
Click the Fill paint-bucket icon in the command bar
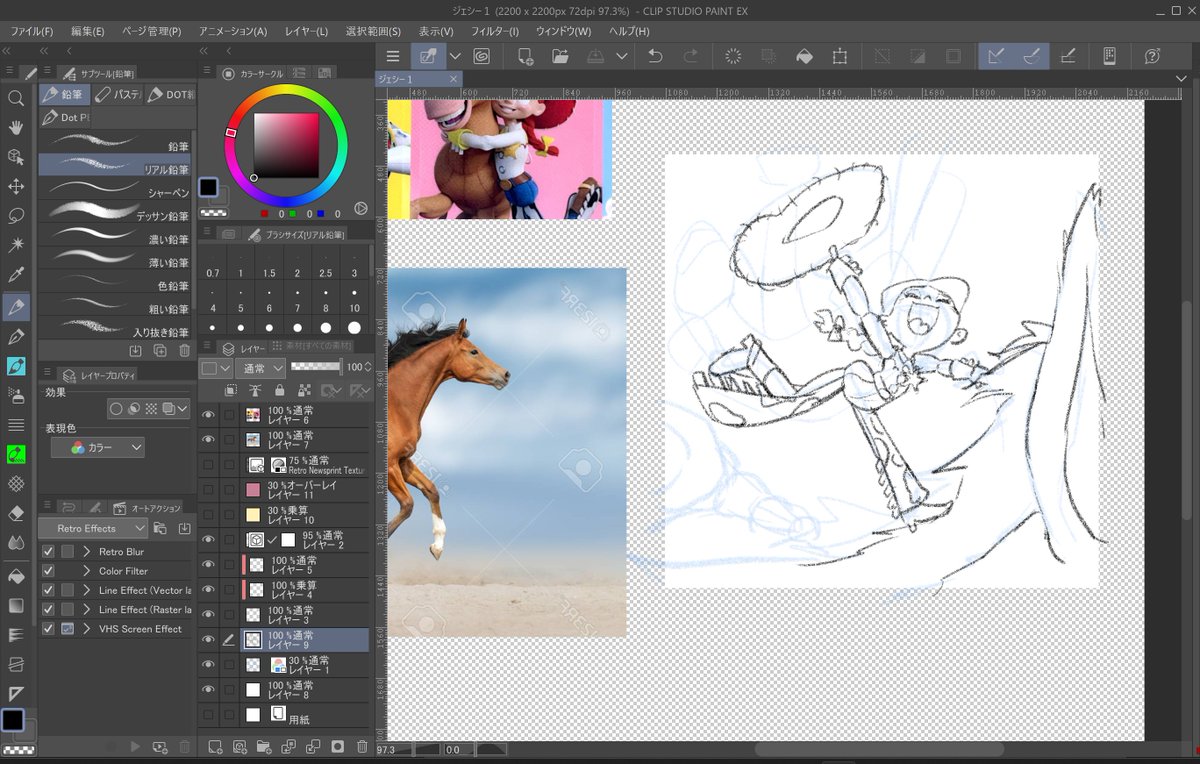804,56
